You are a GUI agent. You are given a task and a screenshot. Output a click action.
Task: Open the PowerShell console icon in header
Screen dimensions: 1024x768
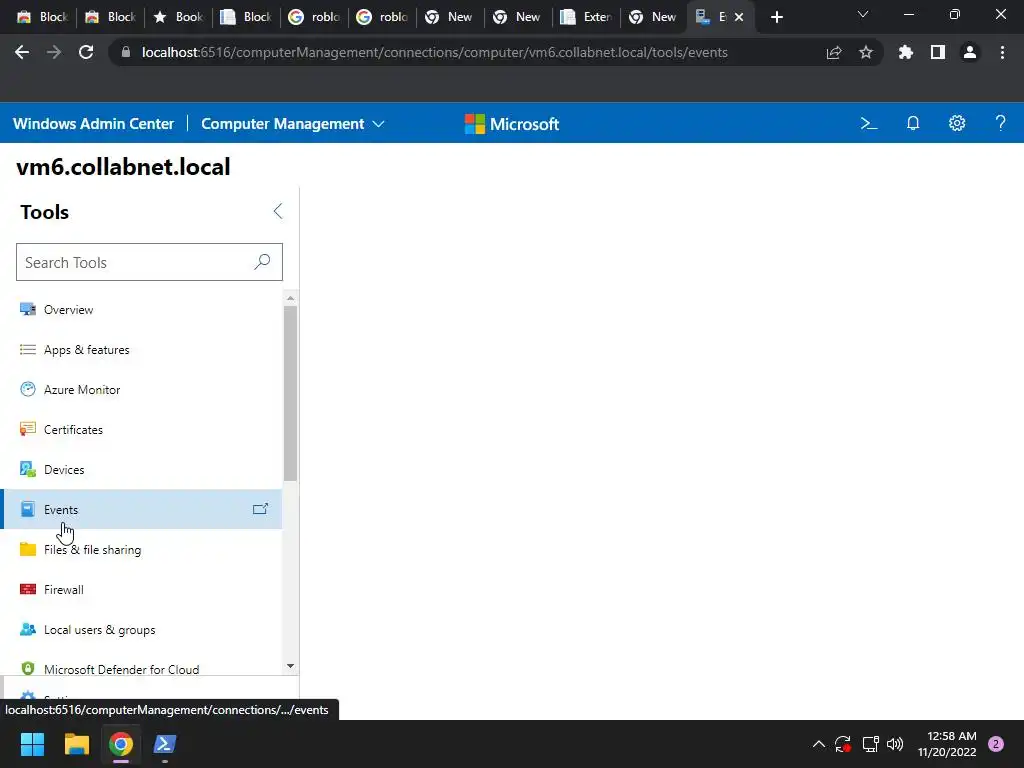pyautogui.click(x=869, y=123)
